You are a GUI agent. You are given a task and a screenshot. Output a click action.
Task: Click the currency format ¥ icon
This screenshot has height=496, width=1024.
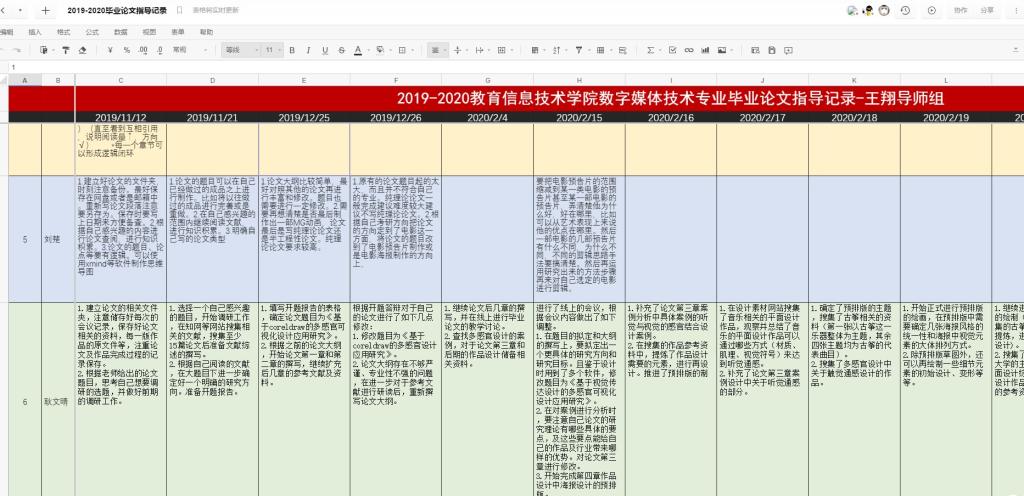point(111,49)
